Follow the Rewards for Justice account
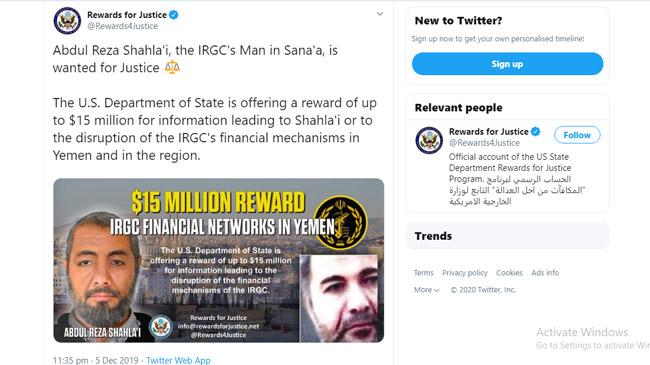Screen dimensions: 650x365 pos(577,135)
